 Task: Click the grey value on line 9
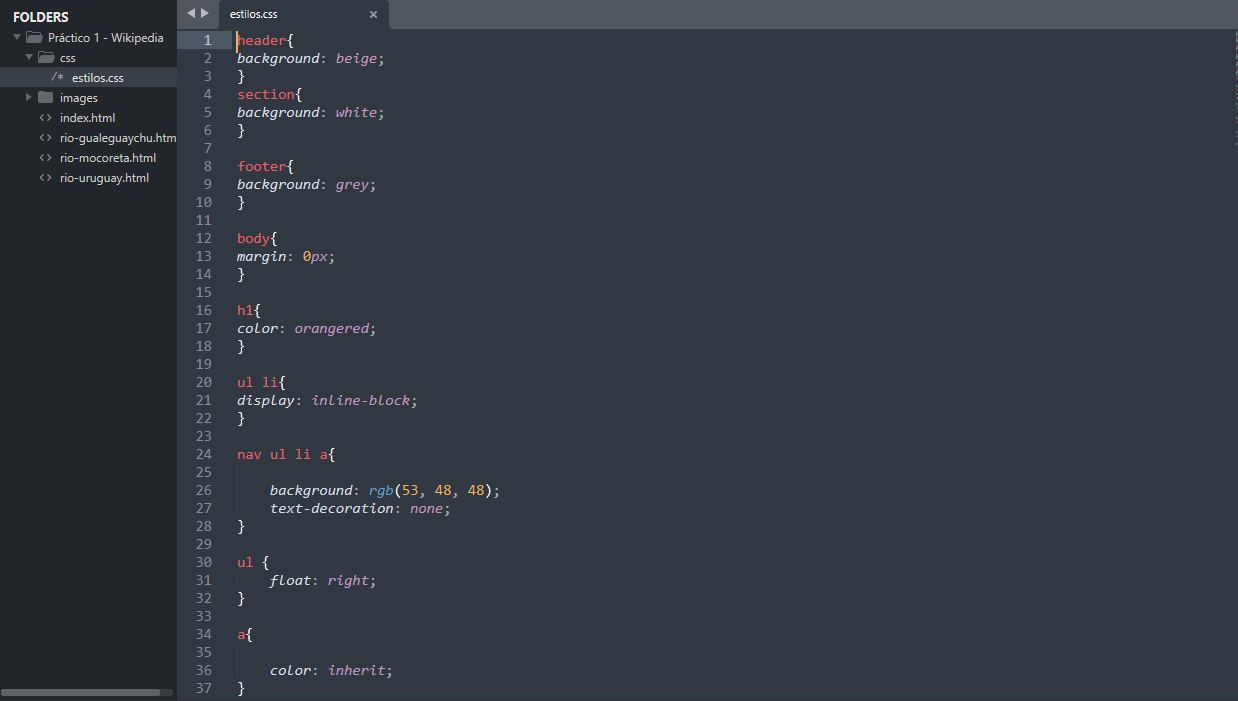point(352,184)
